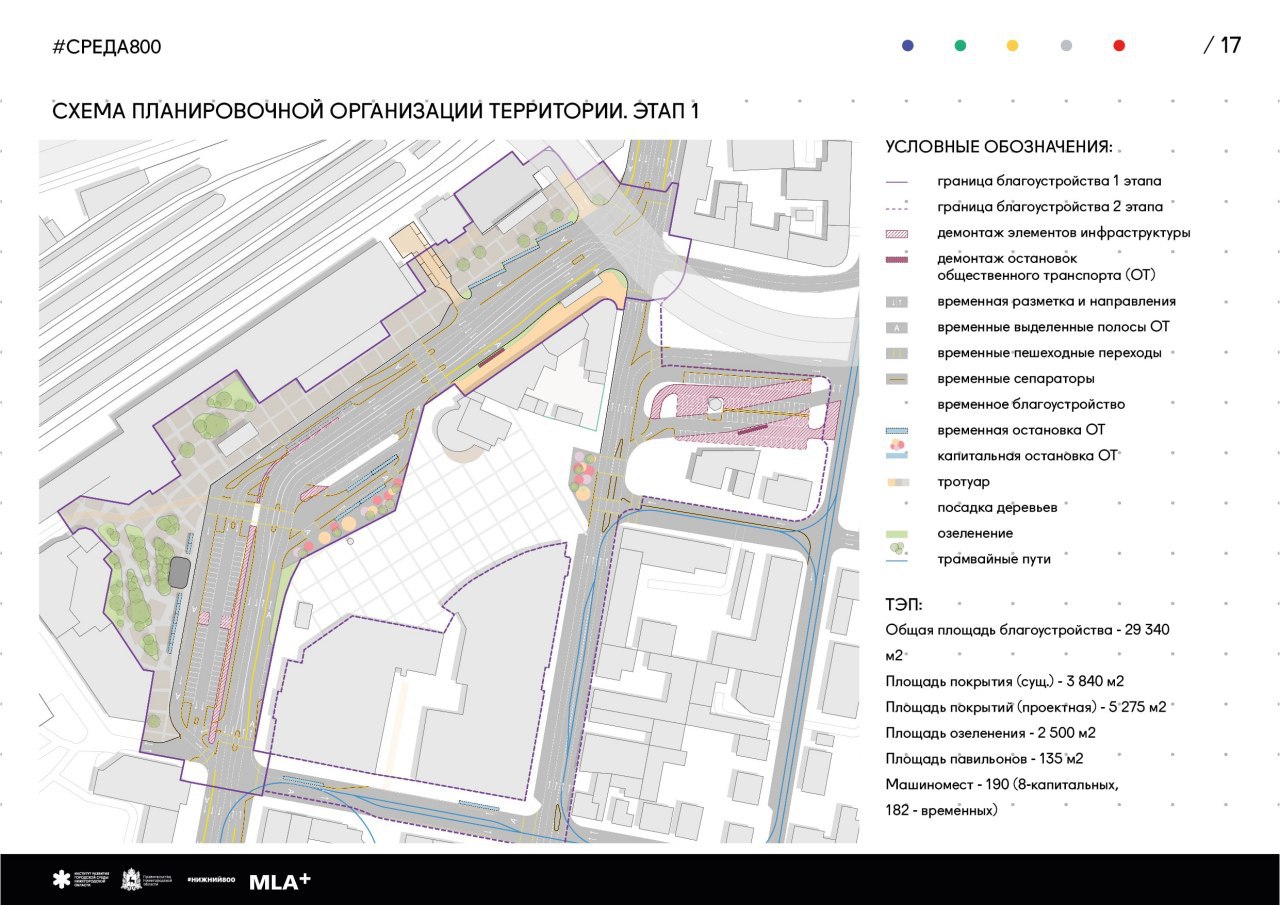Click the brown temporary separator line symbol
Image resolution: width=1280 pixels, height=905 pixels.
(898, 380)
